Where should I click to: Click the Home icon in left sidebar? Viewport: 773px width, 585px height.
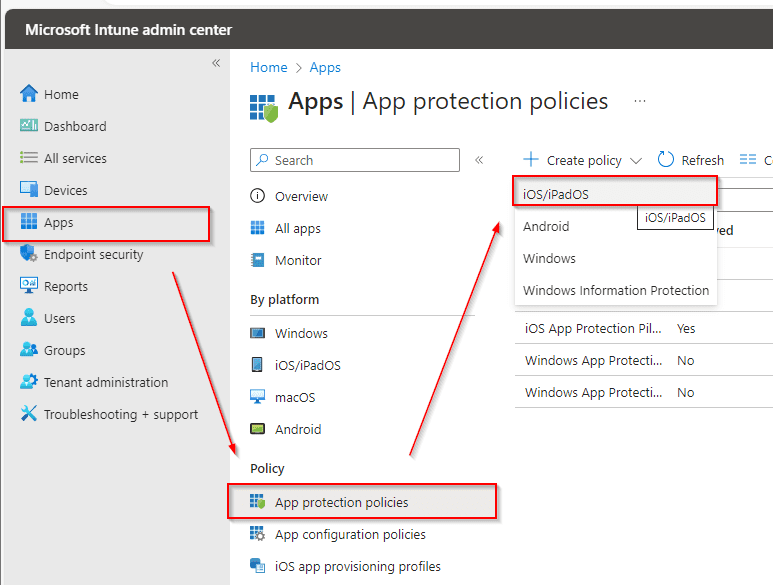(x=29, y=94)
